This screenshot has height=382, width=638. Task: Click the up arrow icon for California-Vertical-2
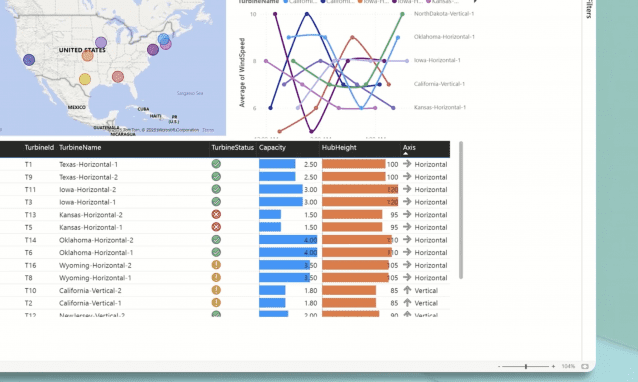407,290
